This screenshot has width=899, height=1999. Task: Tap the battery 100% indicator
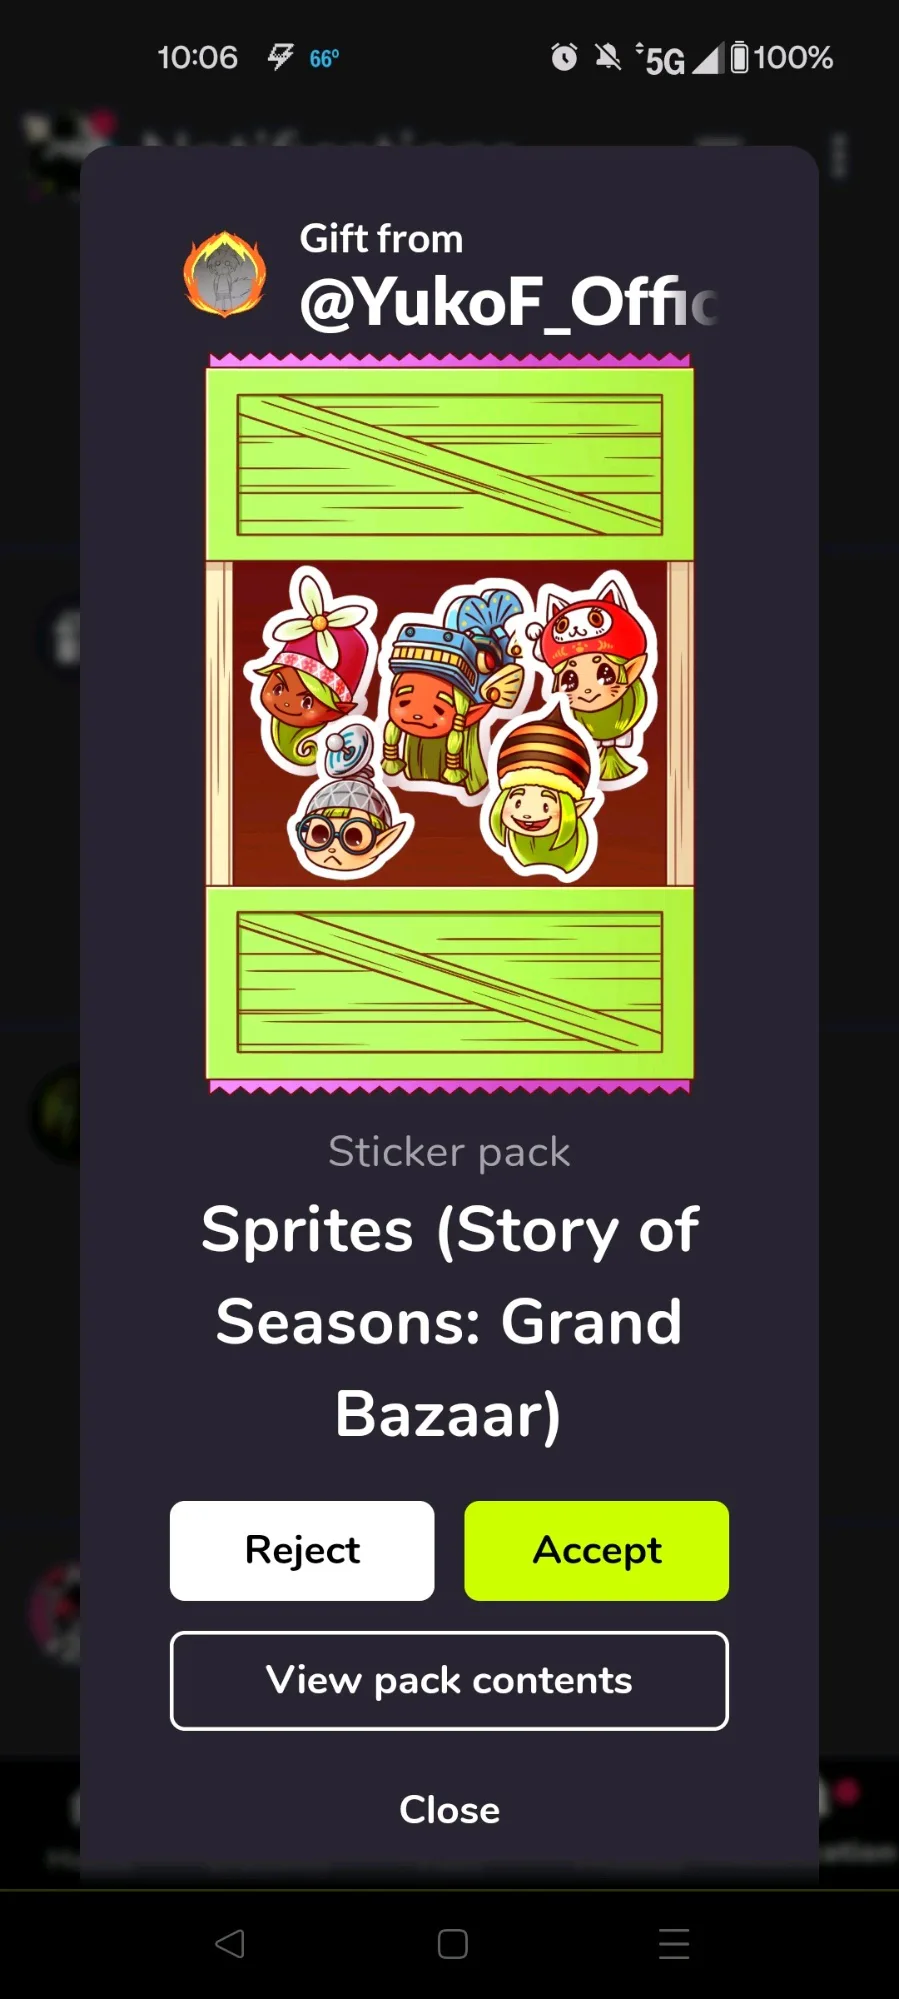[781, 57]
